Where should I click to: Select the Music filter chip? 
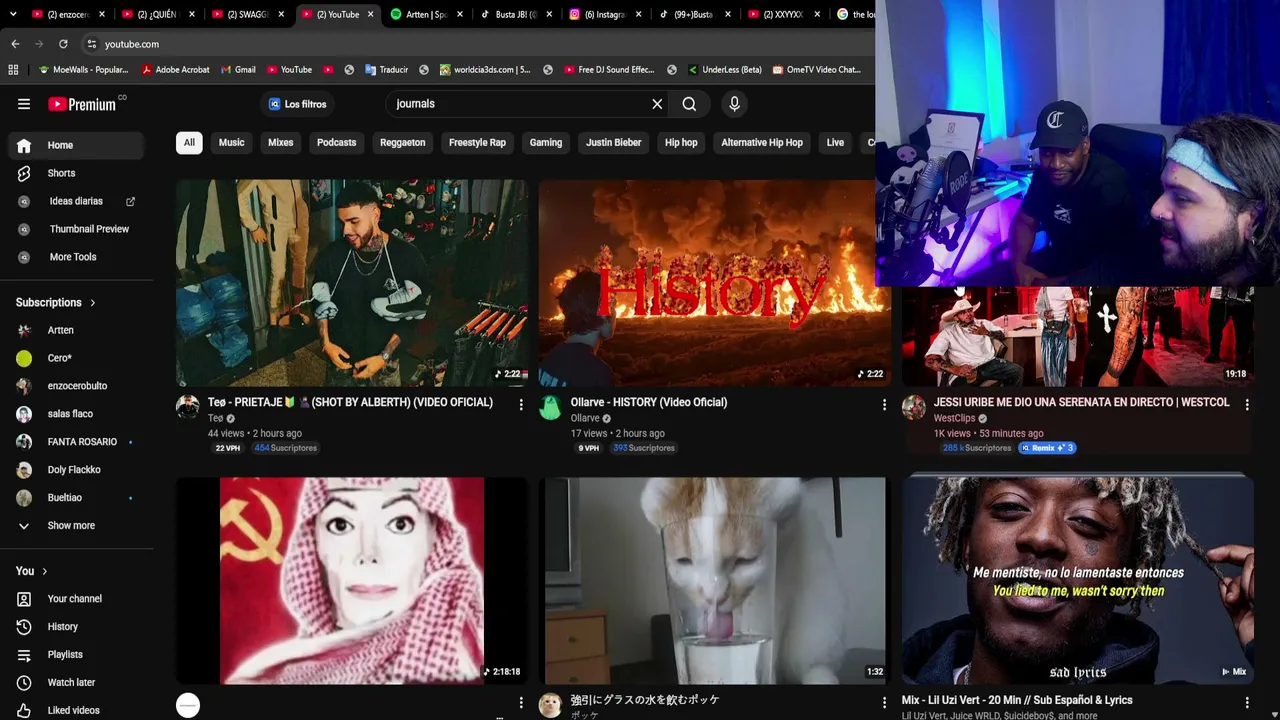(231, 142)
